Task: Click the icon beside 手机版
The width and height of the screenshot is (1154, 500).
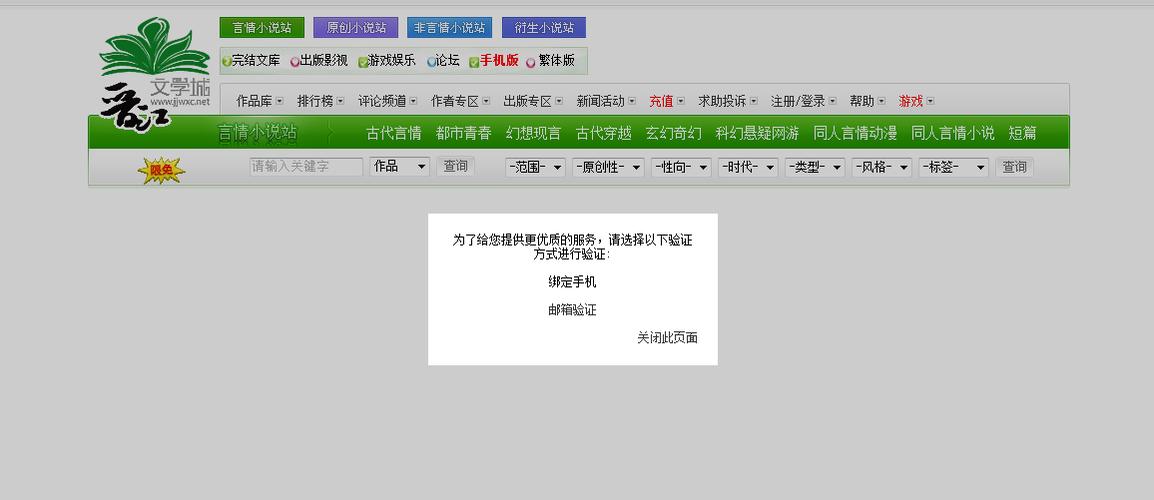Action: pos(474,62)
